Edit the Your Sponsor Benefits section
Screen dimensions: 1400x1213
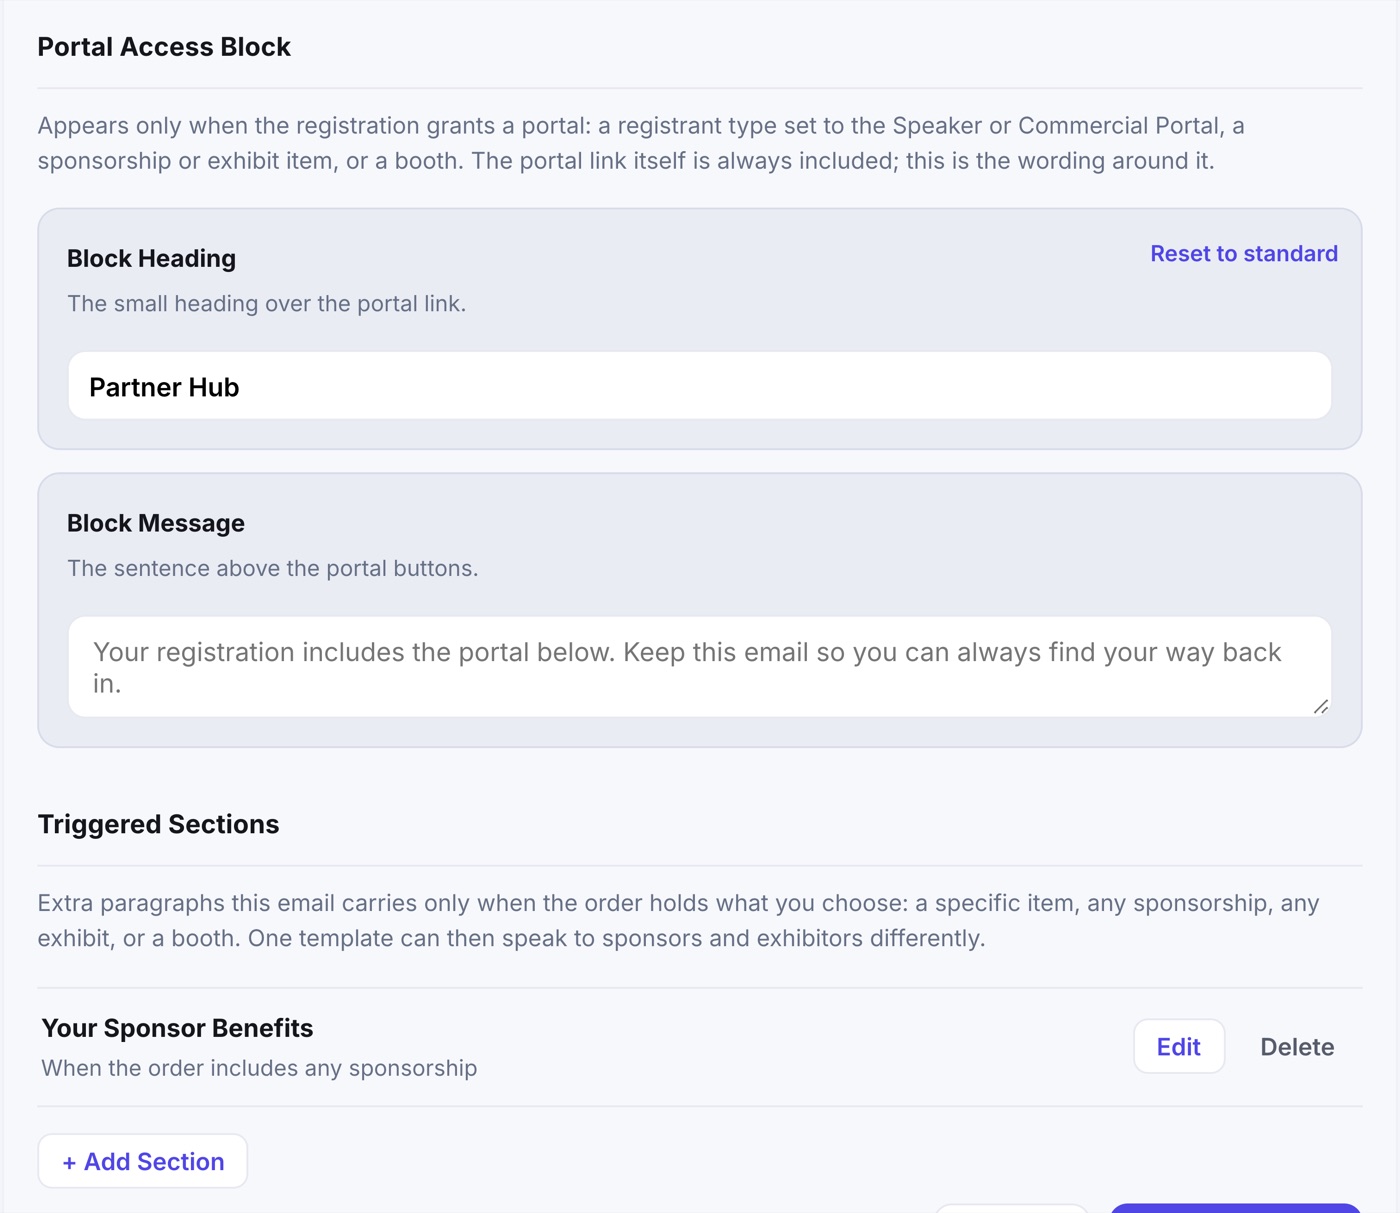1178,1046
